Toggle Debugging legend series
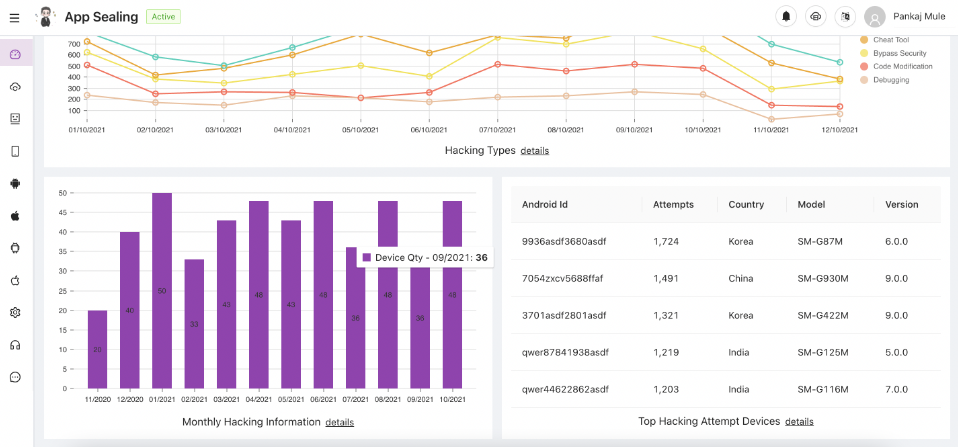958x447 pixels. (890, 79)
